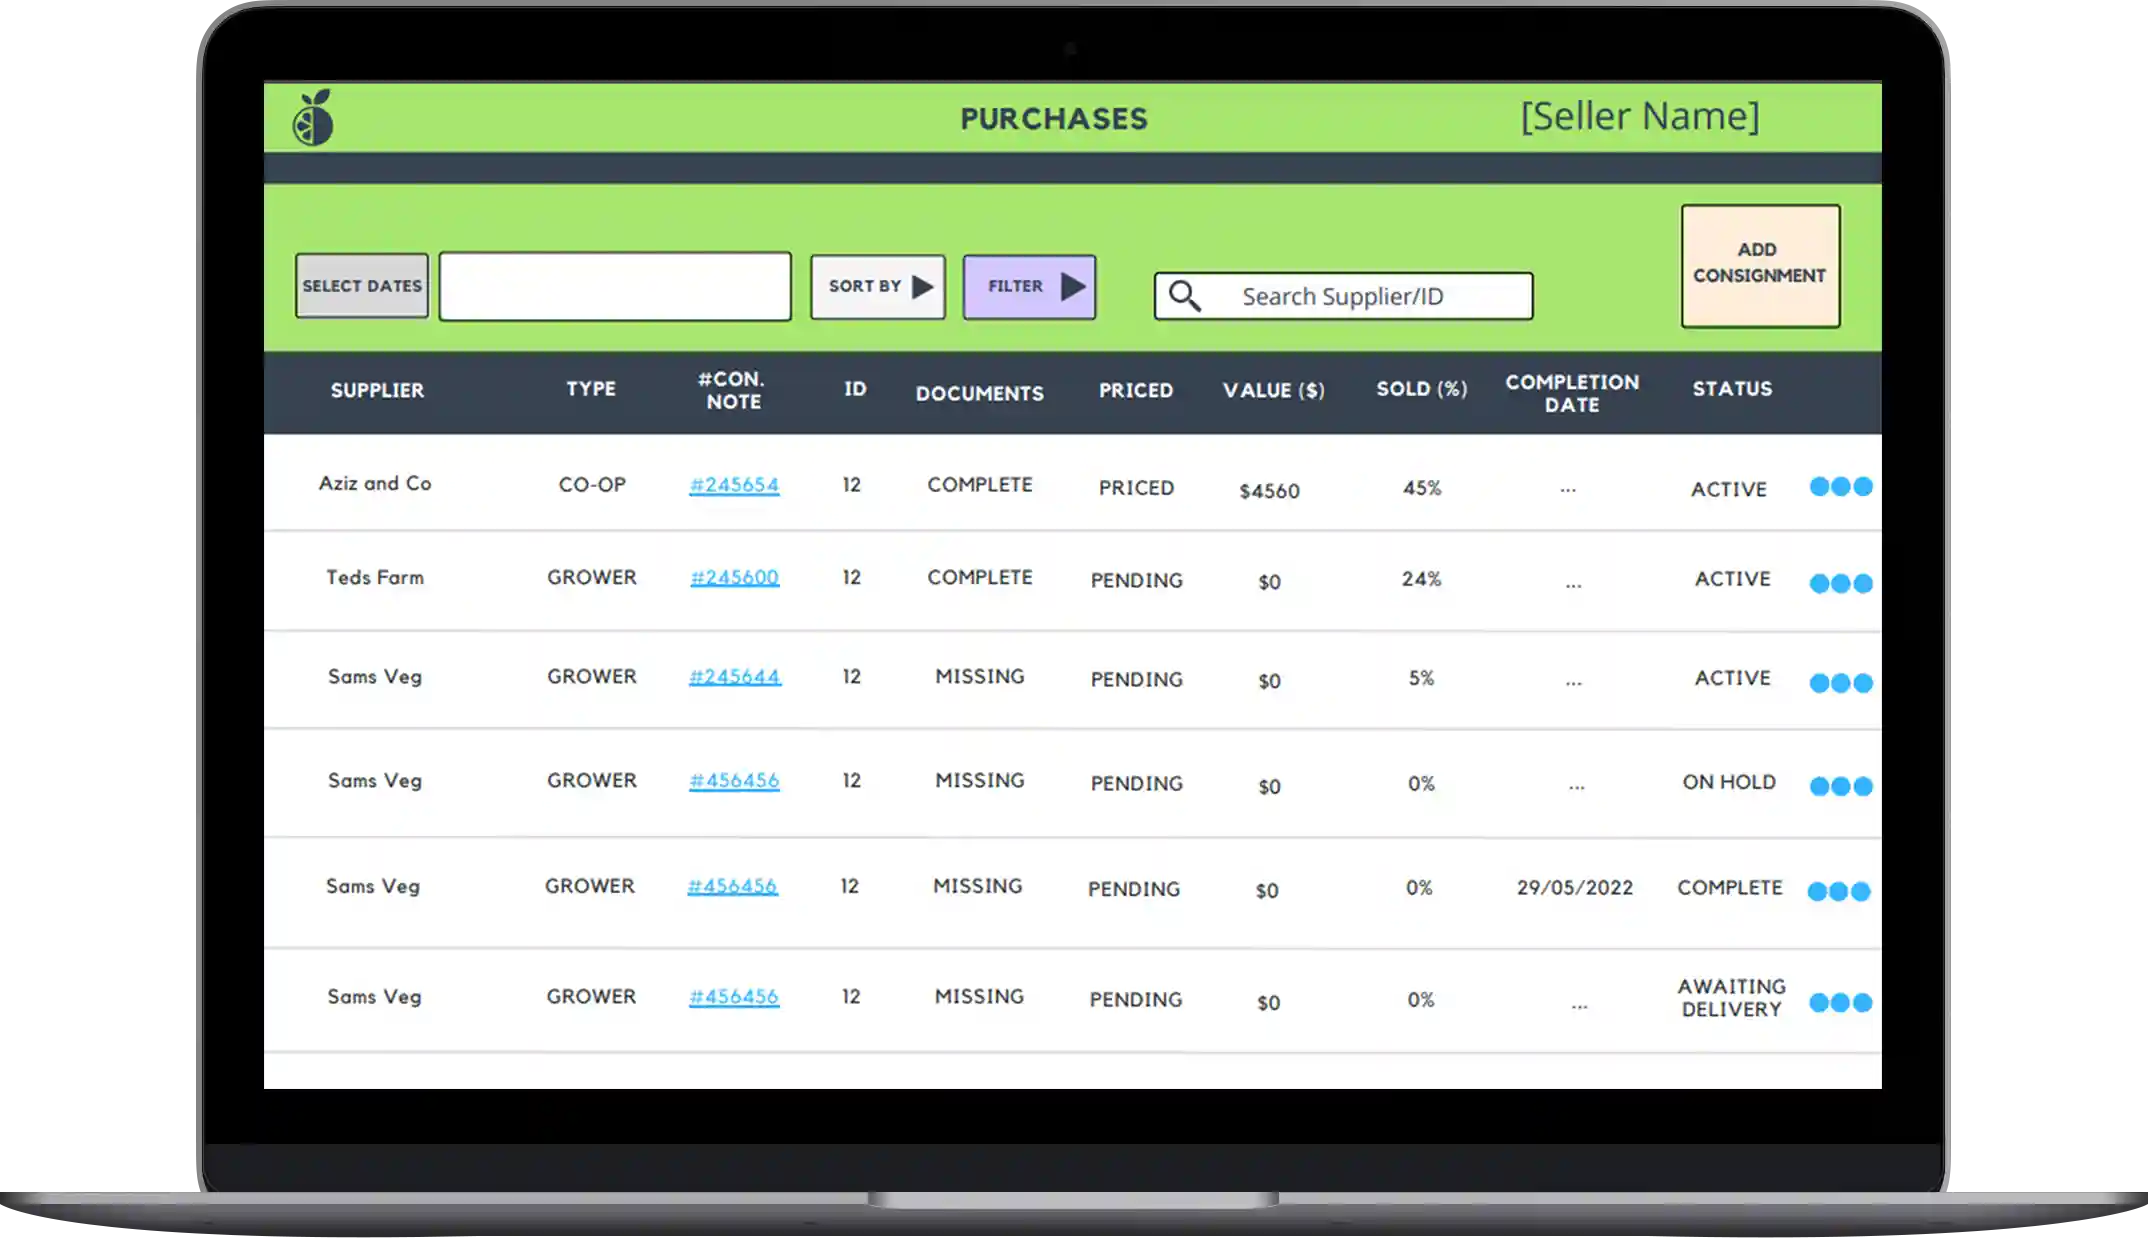This screenshot has height=1238, width=2148.
Task: Click MISSING documents cell in #245644 row
Action: point(980,676)
